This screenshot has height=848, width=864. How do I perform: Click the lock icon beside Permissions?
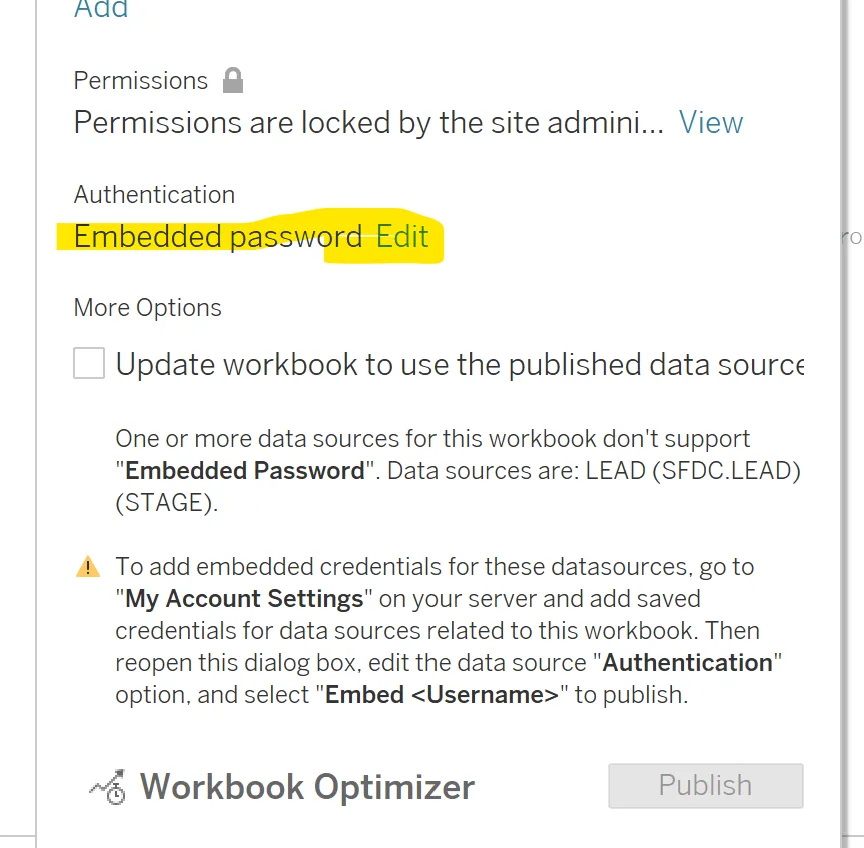233,80
